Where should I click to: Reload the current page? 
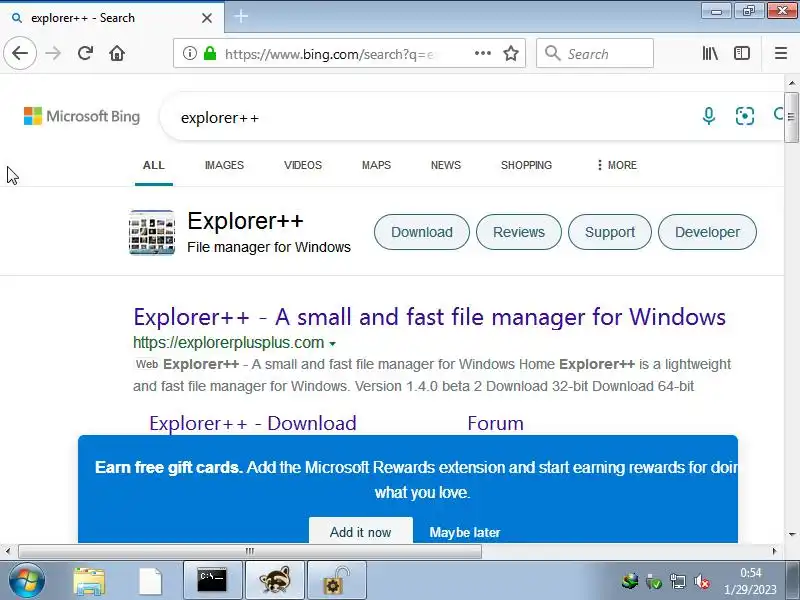pos(85,53)
